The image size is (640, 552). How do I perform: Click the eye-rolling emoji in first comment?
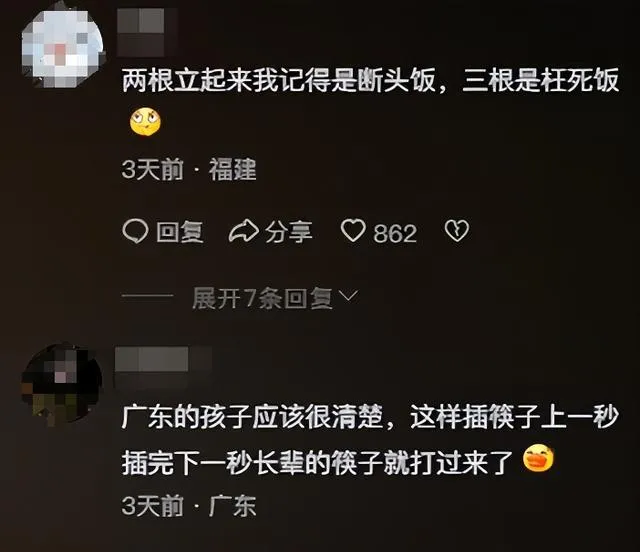tap(145, 122)
